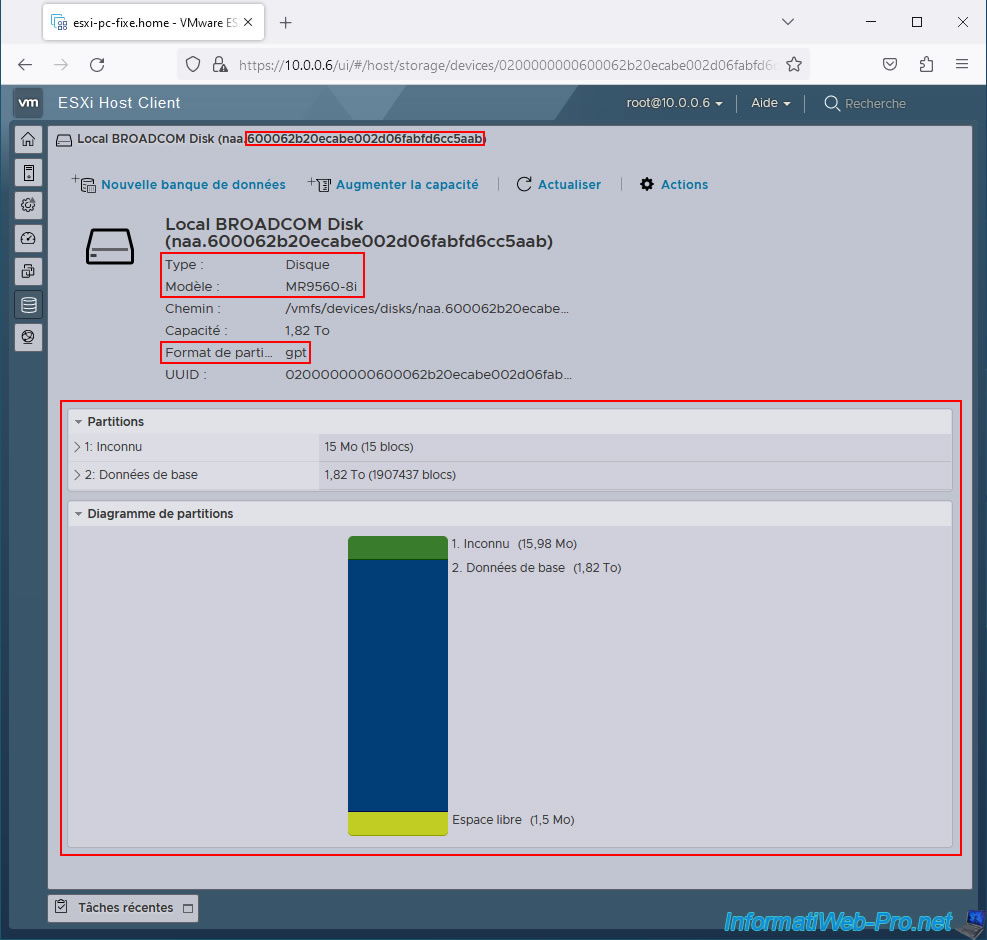
Task: Click Augmenter la capacité
Action: click(407, 184)
